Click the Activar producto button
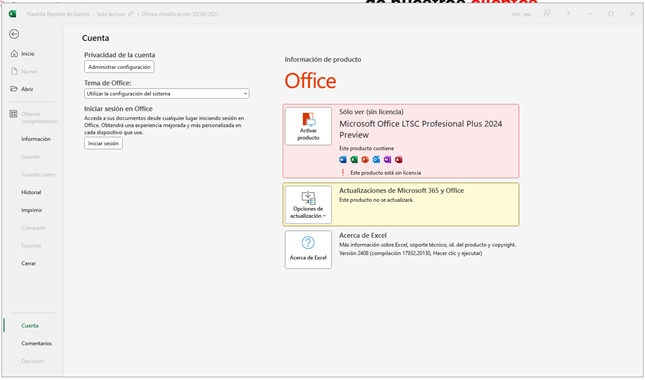The width and height of the screenshot is (645, 380). (x=309, y=127)
